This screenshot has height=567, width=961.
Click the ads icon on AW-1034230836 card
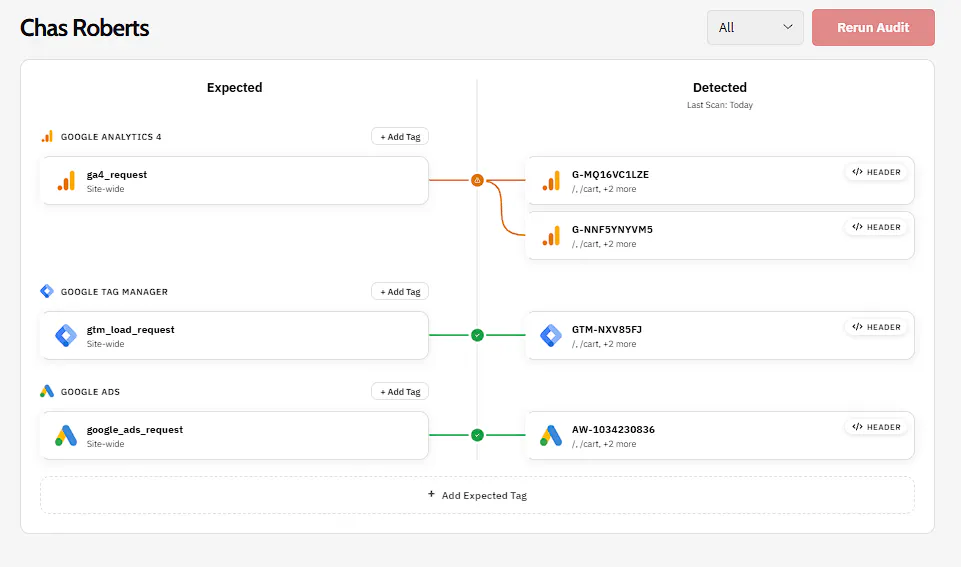point(551,436)
